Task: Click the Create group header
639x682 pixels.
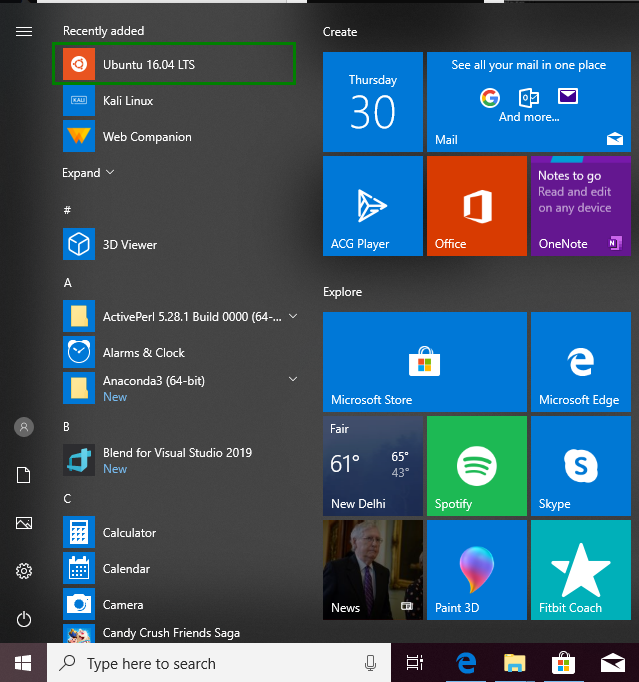Action: (340, 32)
